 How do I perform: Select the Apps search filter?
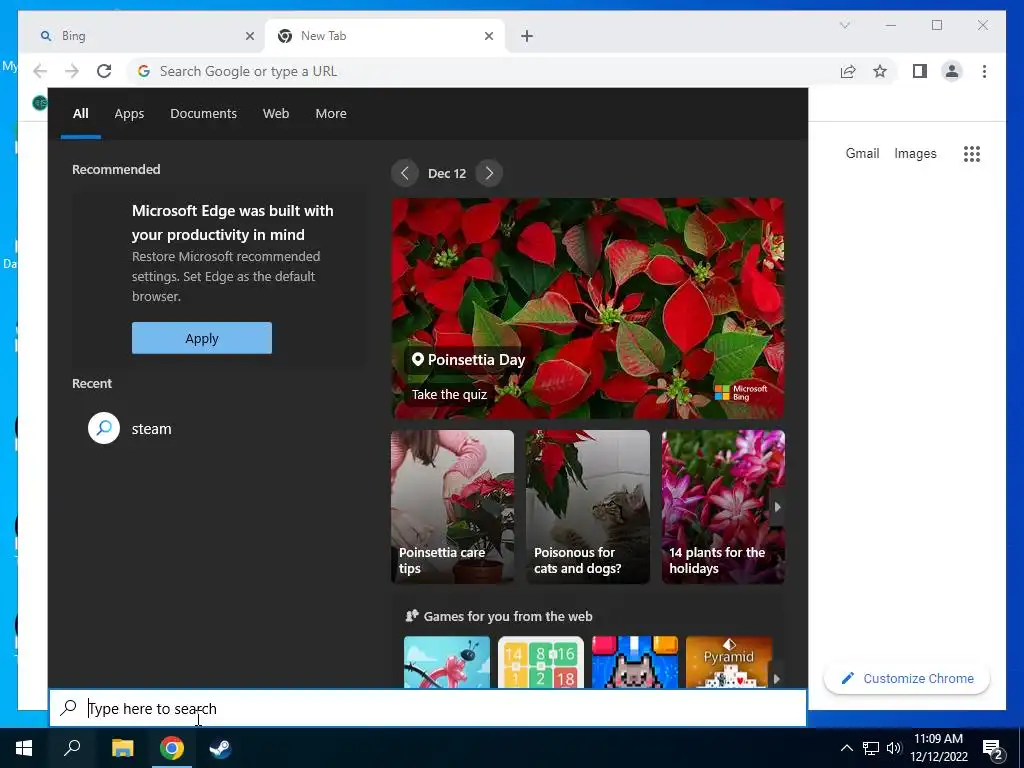[129, 114]
